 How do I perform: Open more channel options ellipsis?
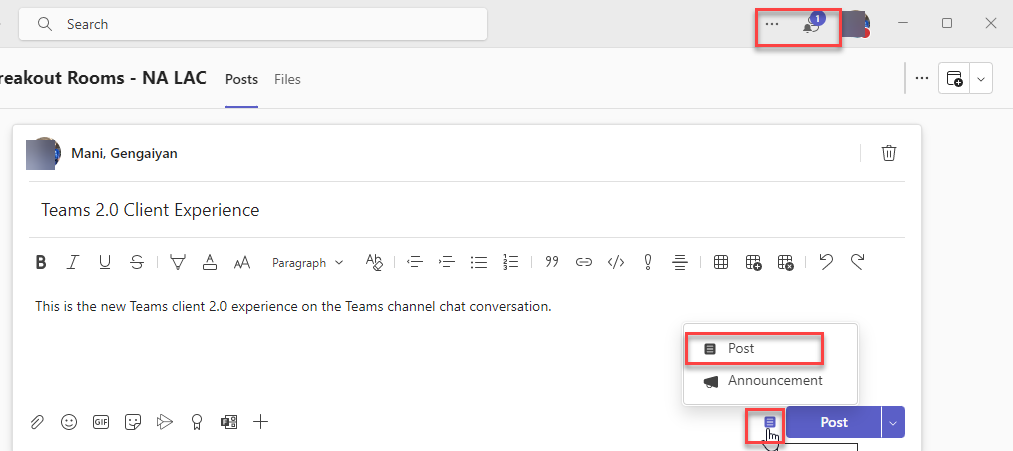(x=922, y=78)
